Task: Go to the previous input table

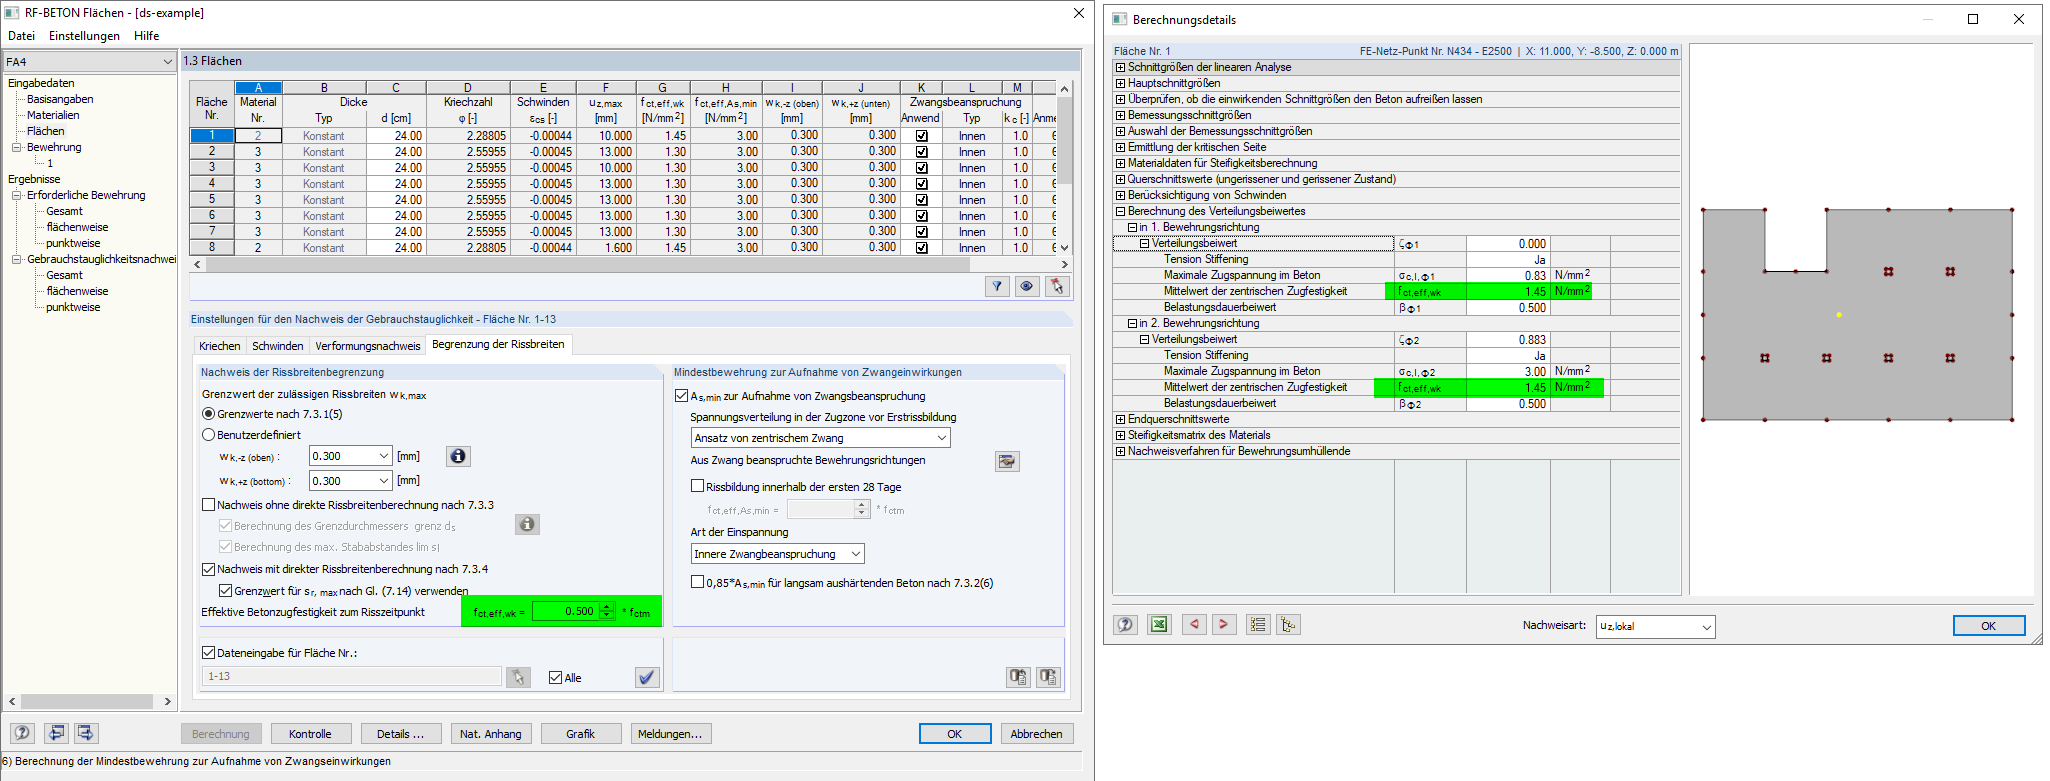Action: point(56,733)
